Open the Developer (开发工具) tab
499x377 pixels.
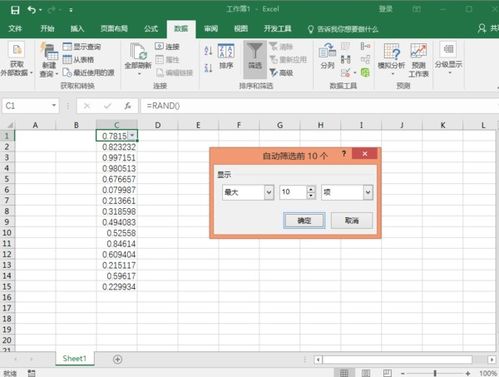(277, 29)
